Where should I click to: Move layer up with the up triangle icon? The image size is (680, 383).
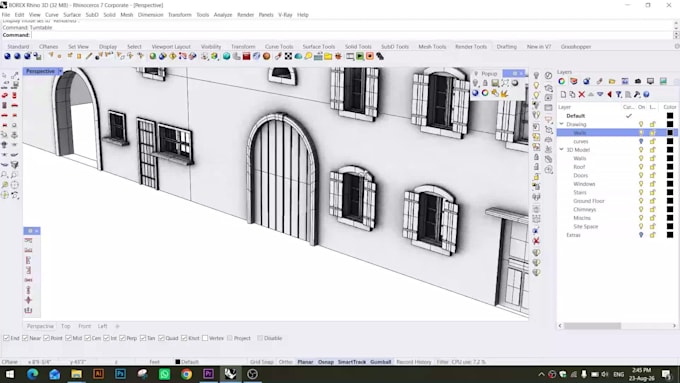pyautogui.click(x=591, y=95)
